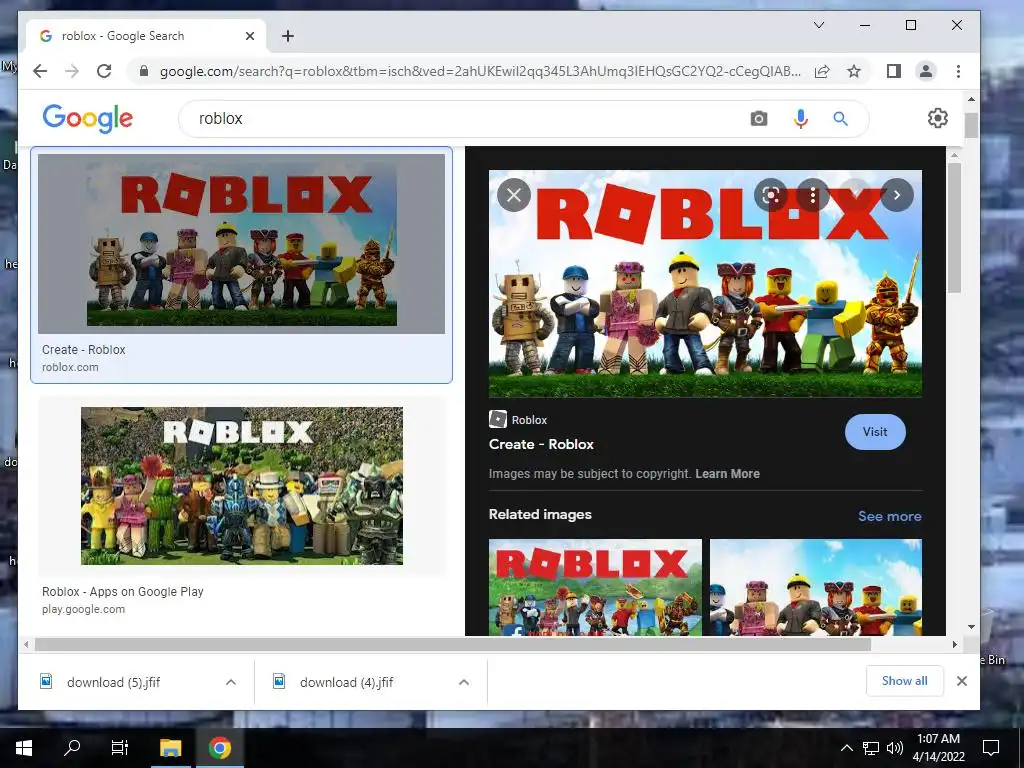Screen dimensions: 1024x768
Task: Click the taskbar clock showing 1:07 AM
Action: tap(938, 748)
